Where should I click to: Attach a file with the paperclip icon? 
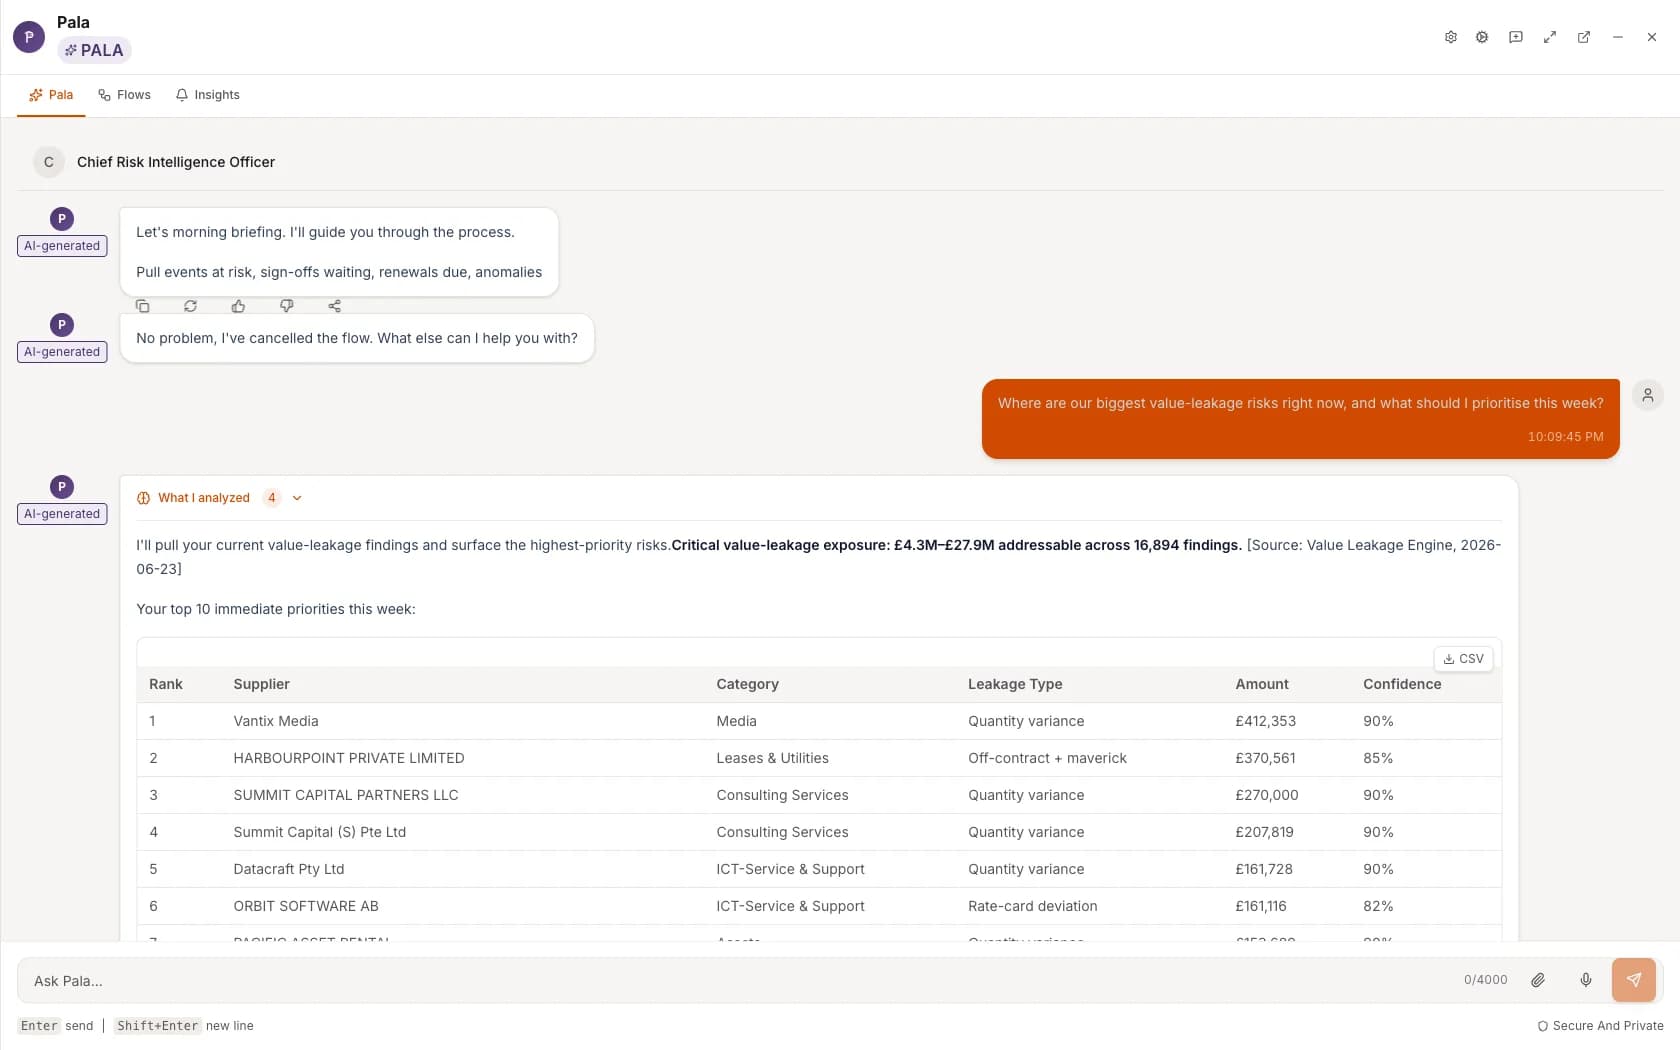coord(1538,980)
